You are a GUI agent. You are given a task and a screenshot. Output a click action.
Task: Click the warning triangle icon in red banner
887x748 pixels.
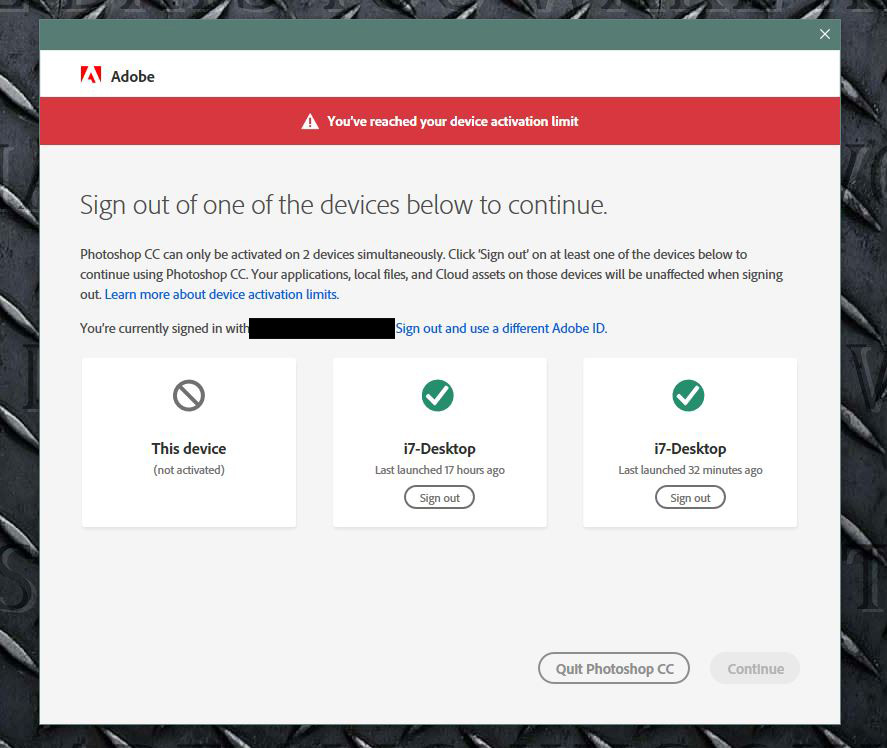point(310,121)
